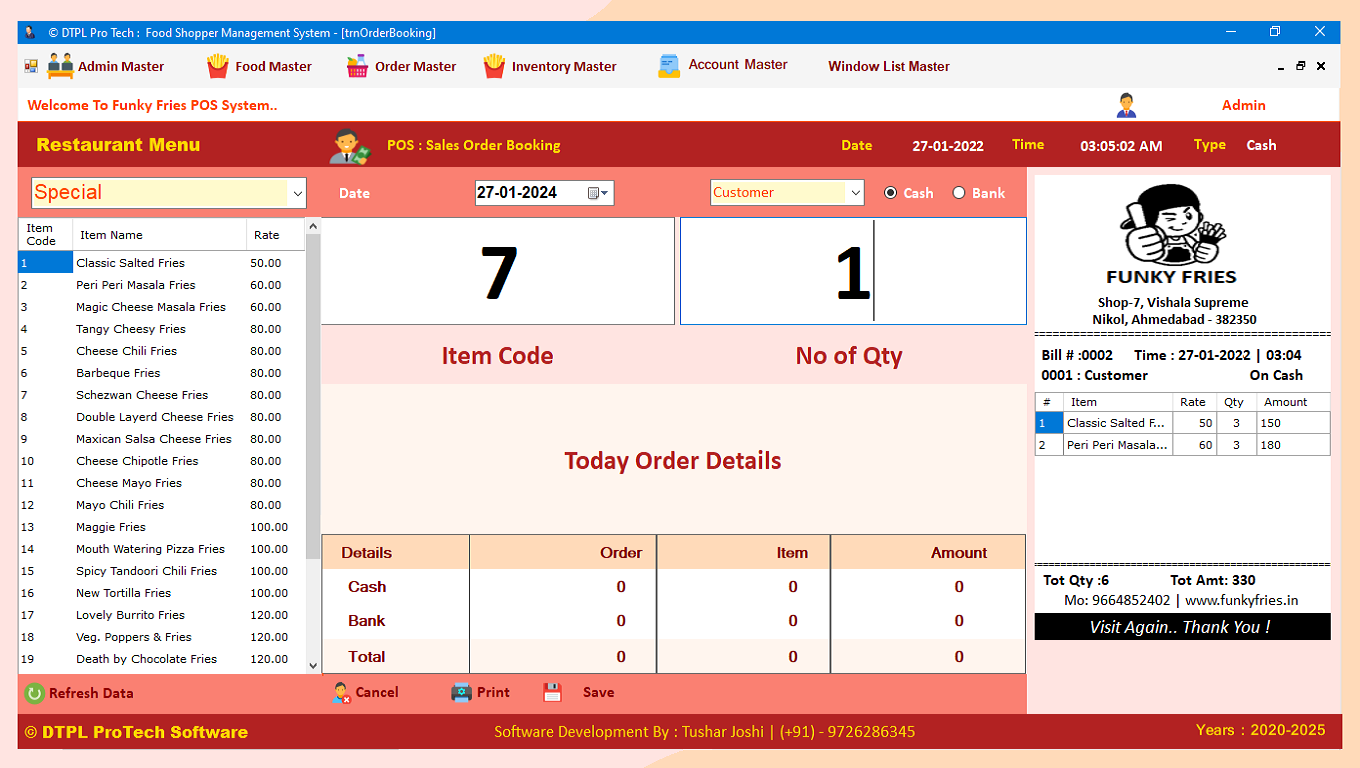Open the Order Master menu
This screenshot has height=768, width=1360.
point(415,66)
